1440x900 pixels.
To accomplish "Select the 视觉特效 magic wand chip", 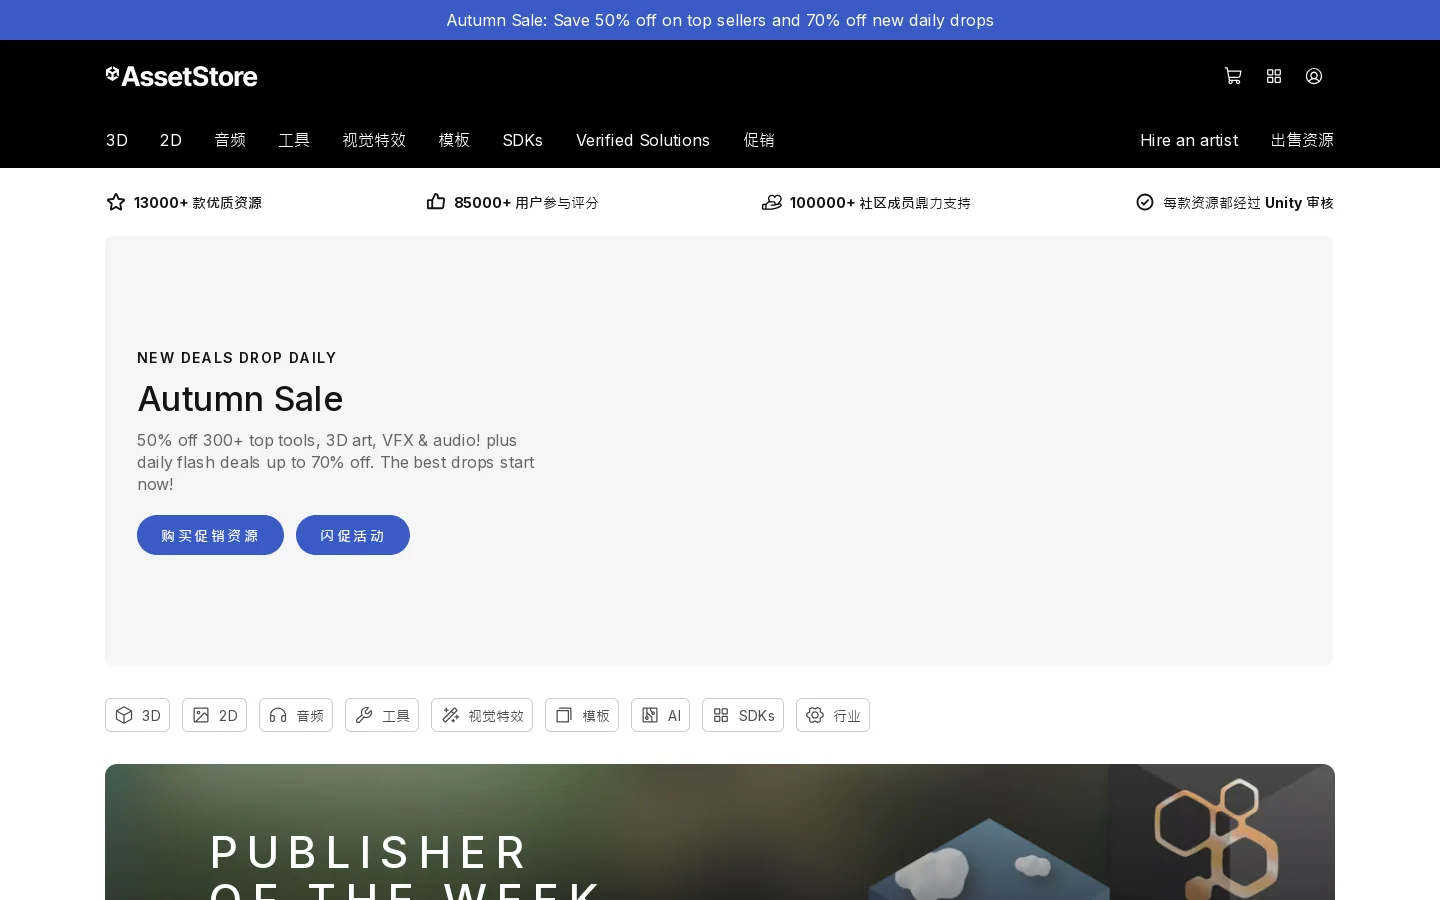I will point(482,715).
